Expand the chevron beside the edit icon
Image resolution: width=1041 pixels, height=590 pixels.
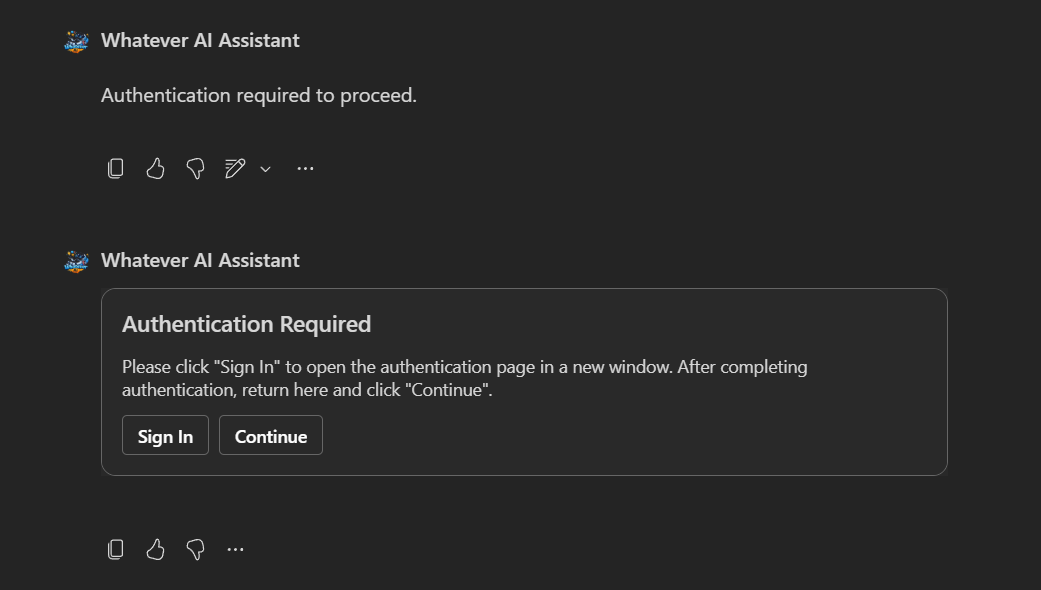(x=265, y=169)
